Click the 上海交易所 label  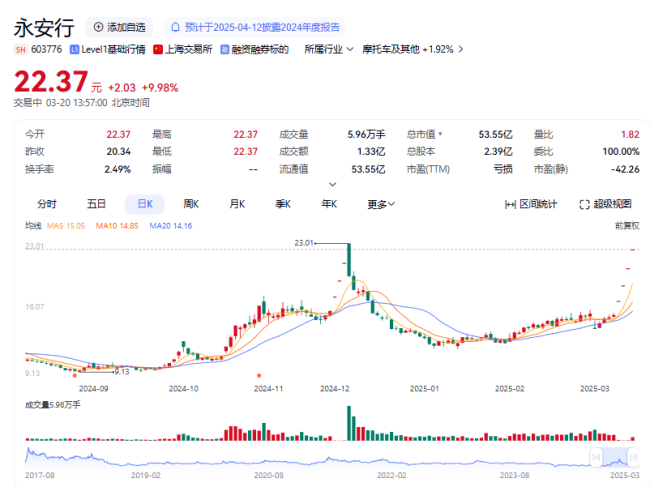(x=189, y=50)
